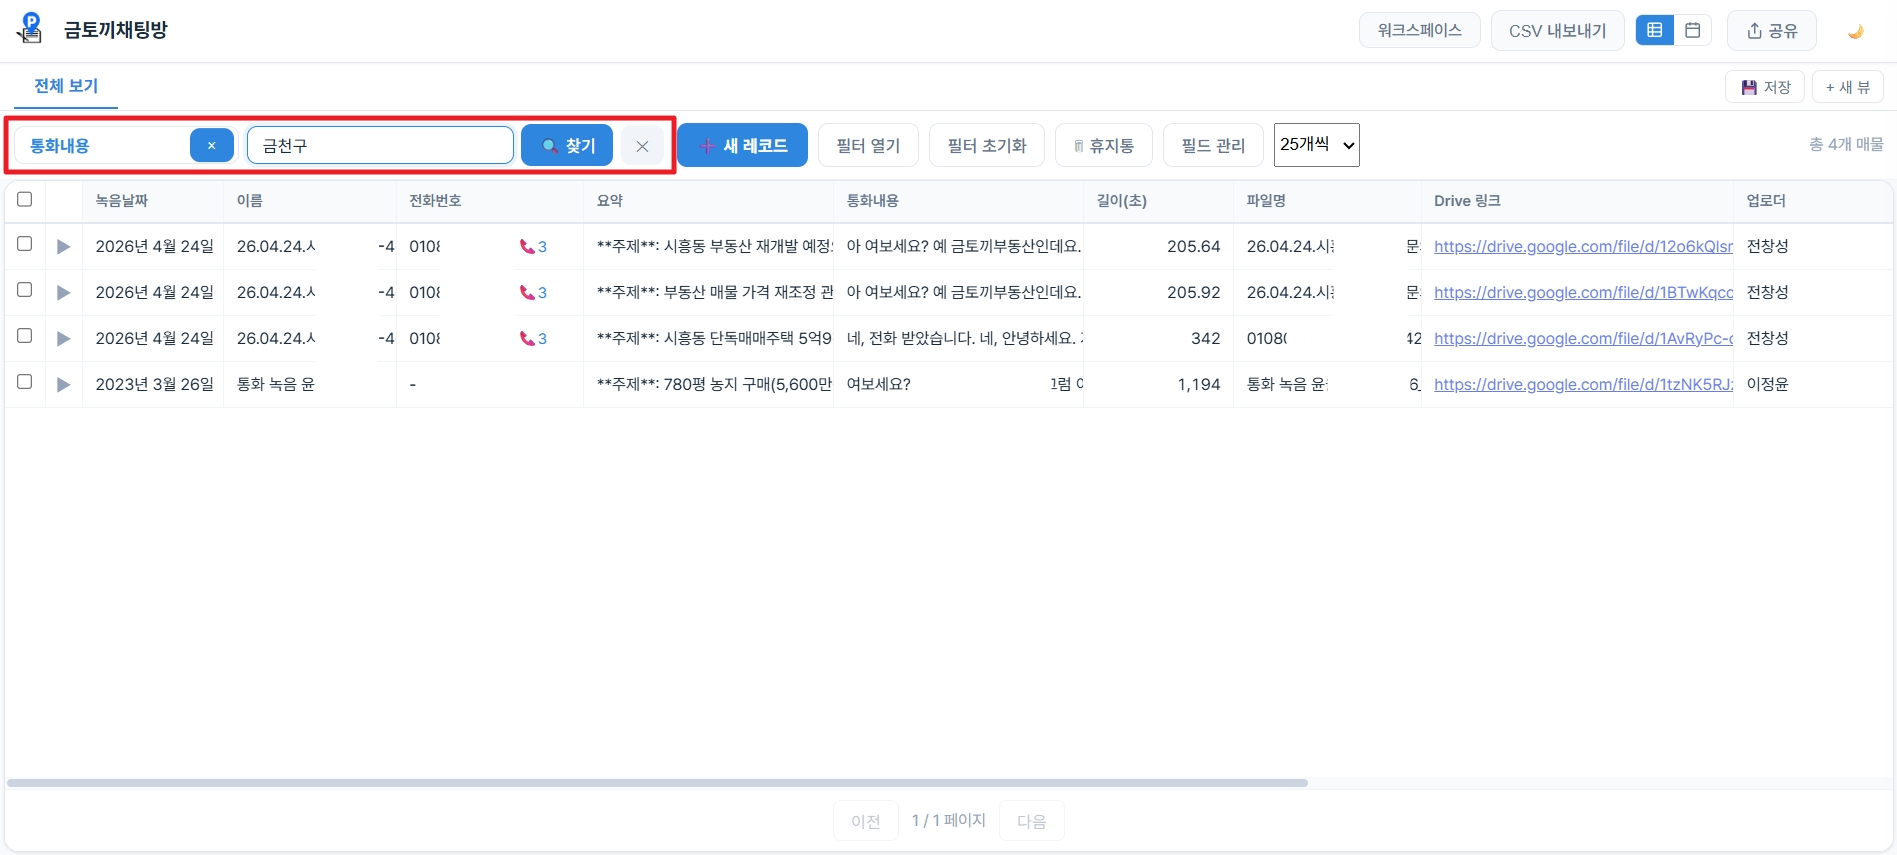
Task: Save the view with 저장 button
Action: coord(1765,87)
